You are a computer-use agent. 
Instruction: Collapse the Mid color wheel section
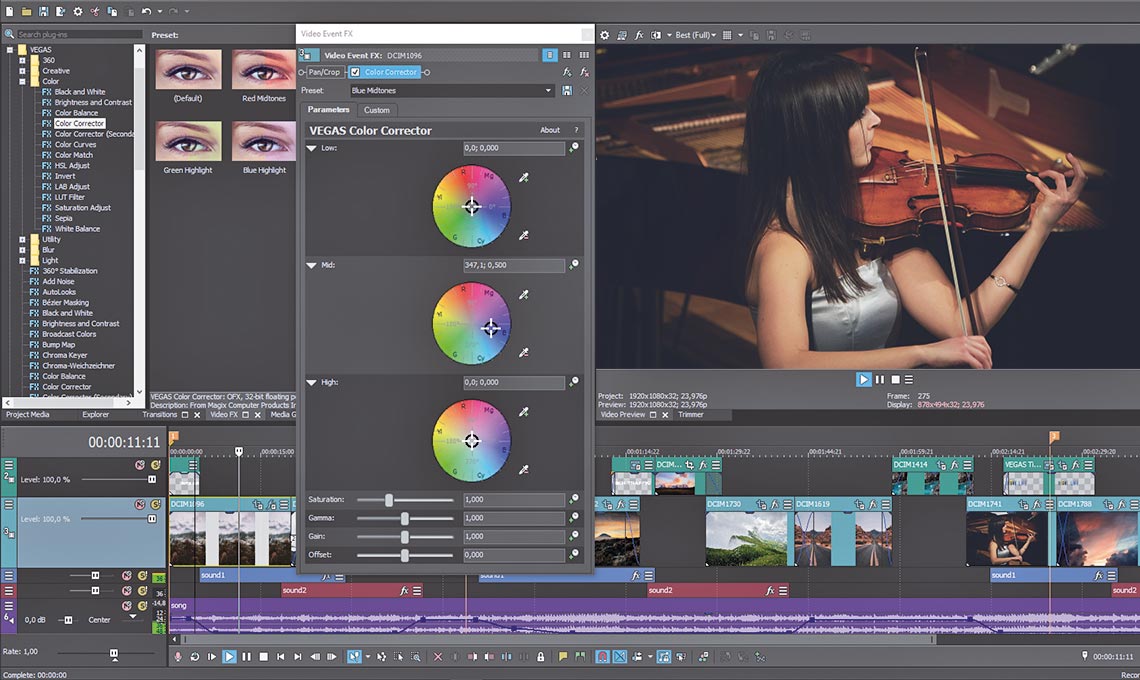pyautogui.click(x=312, y=265)
